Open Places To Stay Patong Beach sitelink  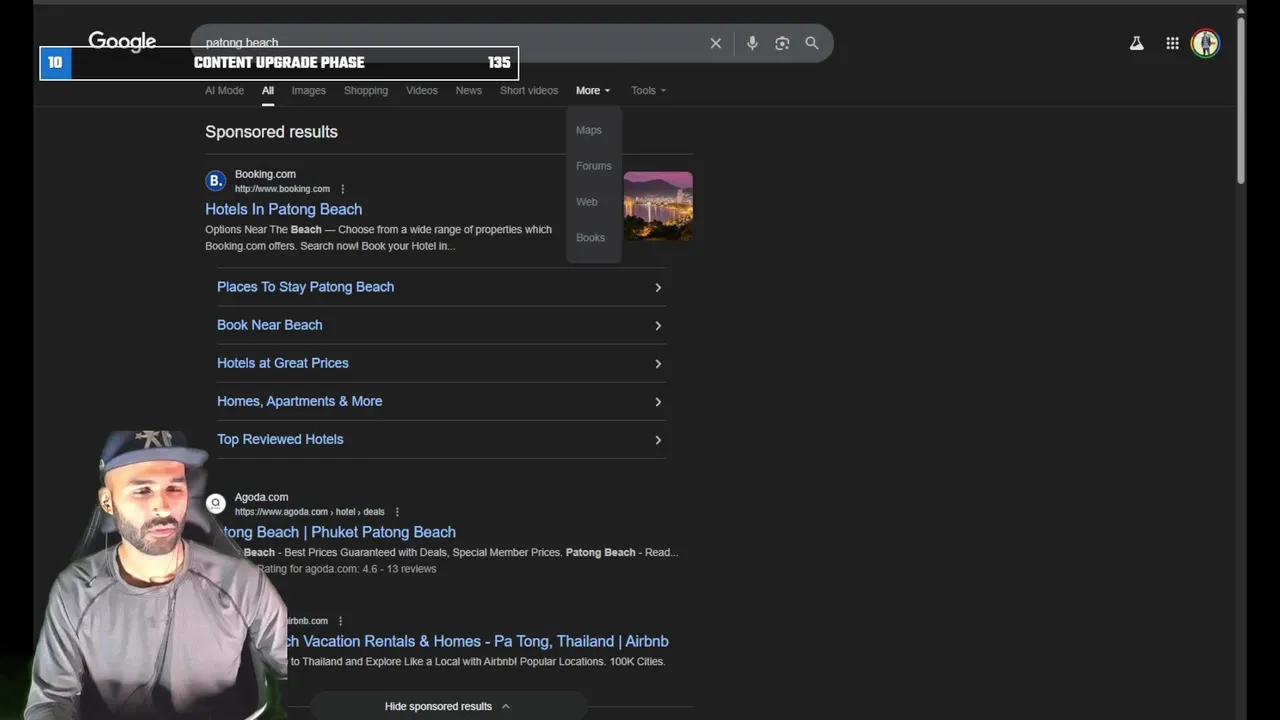pos(306,287)
